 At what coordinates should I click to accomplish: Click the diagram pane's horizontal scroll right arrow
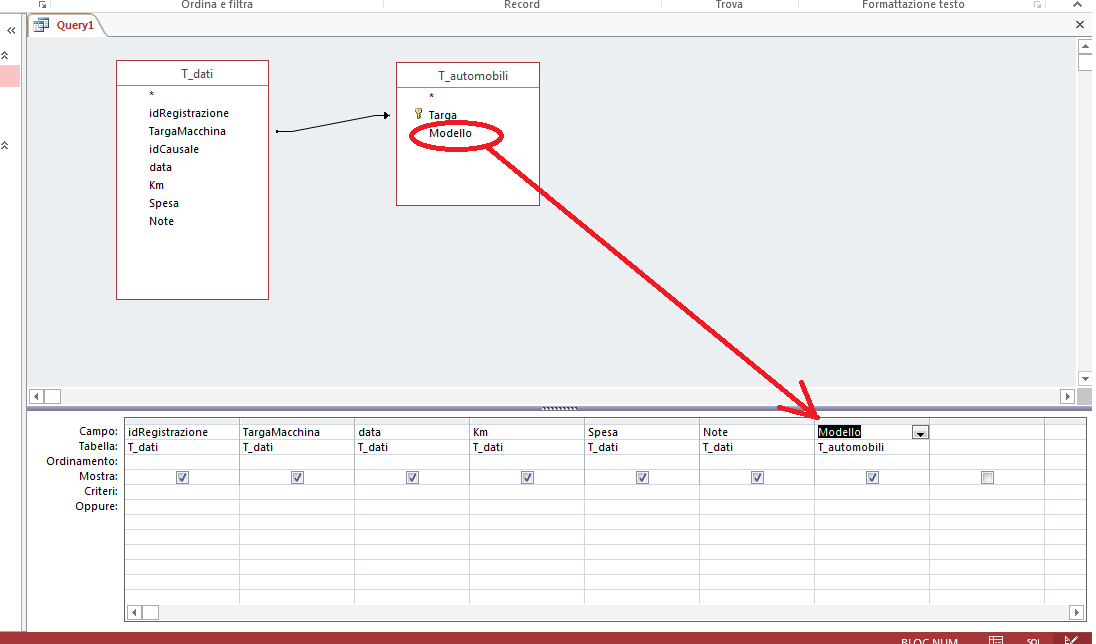coord(1067,396)
